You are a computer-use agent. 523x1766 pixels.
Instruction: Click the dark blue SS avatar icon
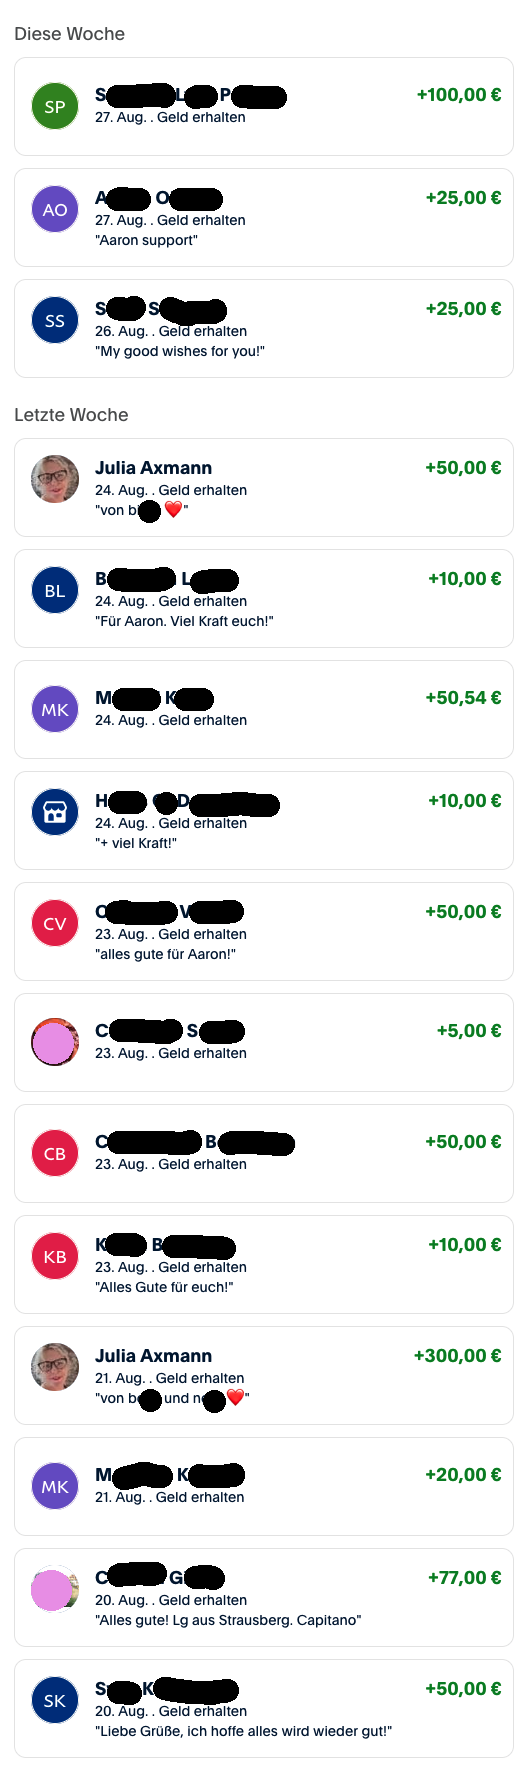coord(55,320)
